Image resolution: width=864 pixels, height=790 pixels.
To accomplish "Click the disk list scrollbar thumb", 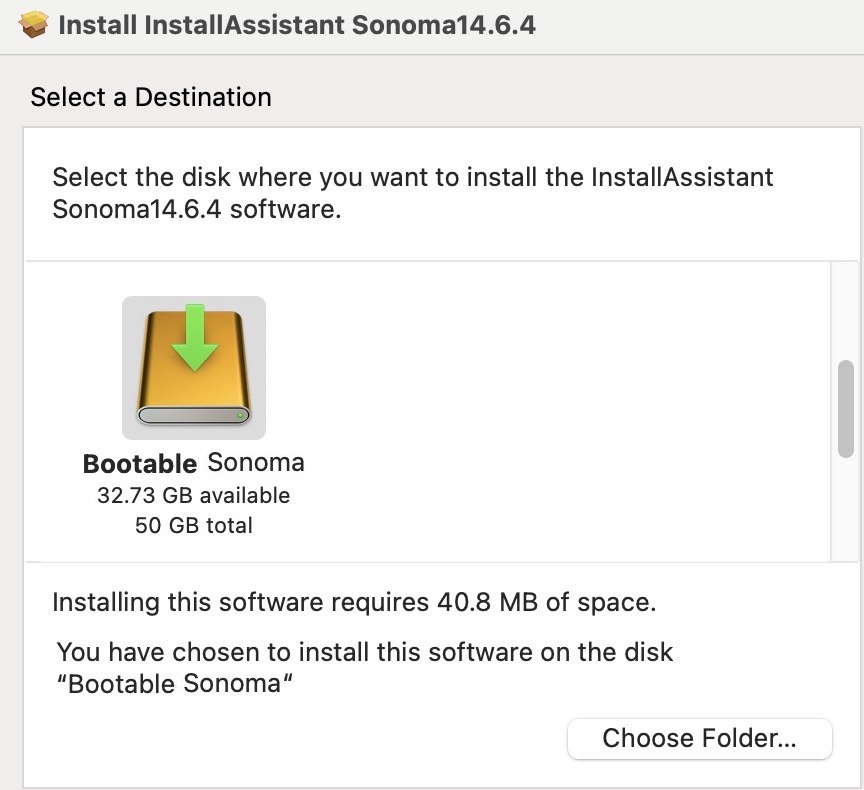I will (846, 408).
